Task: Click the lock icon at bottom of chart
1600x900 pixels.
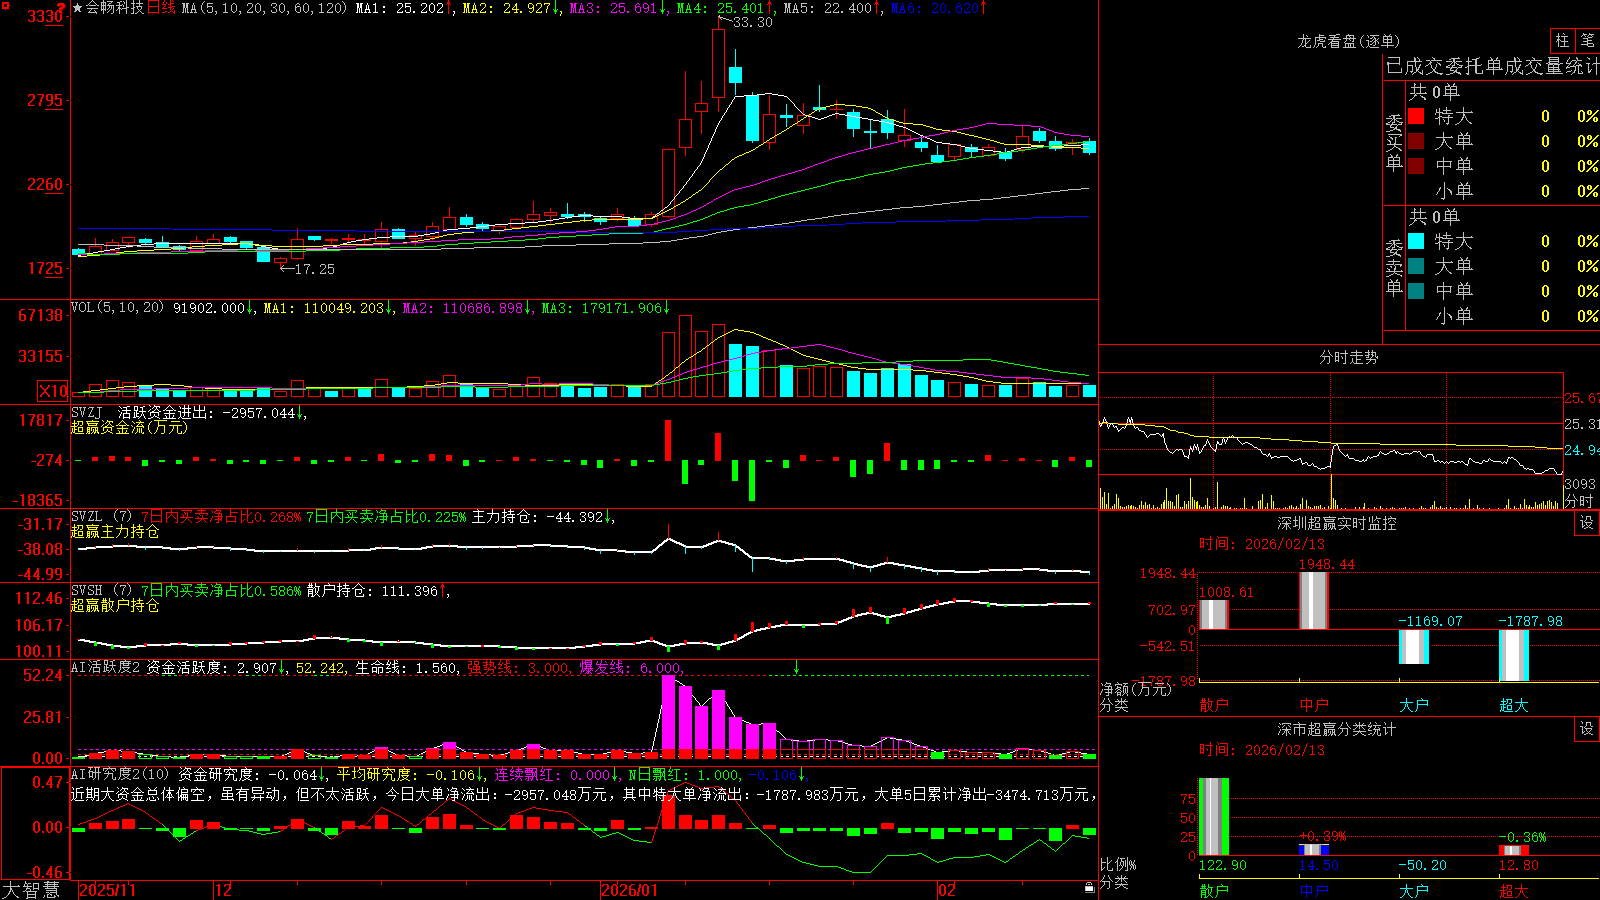Action: click(x=1090, y=887)
